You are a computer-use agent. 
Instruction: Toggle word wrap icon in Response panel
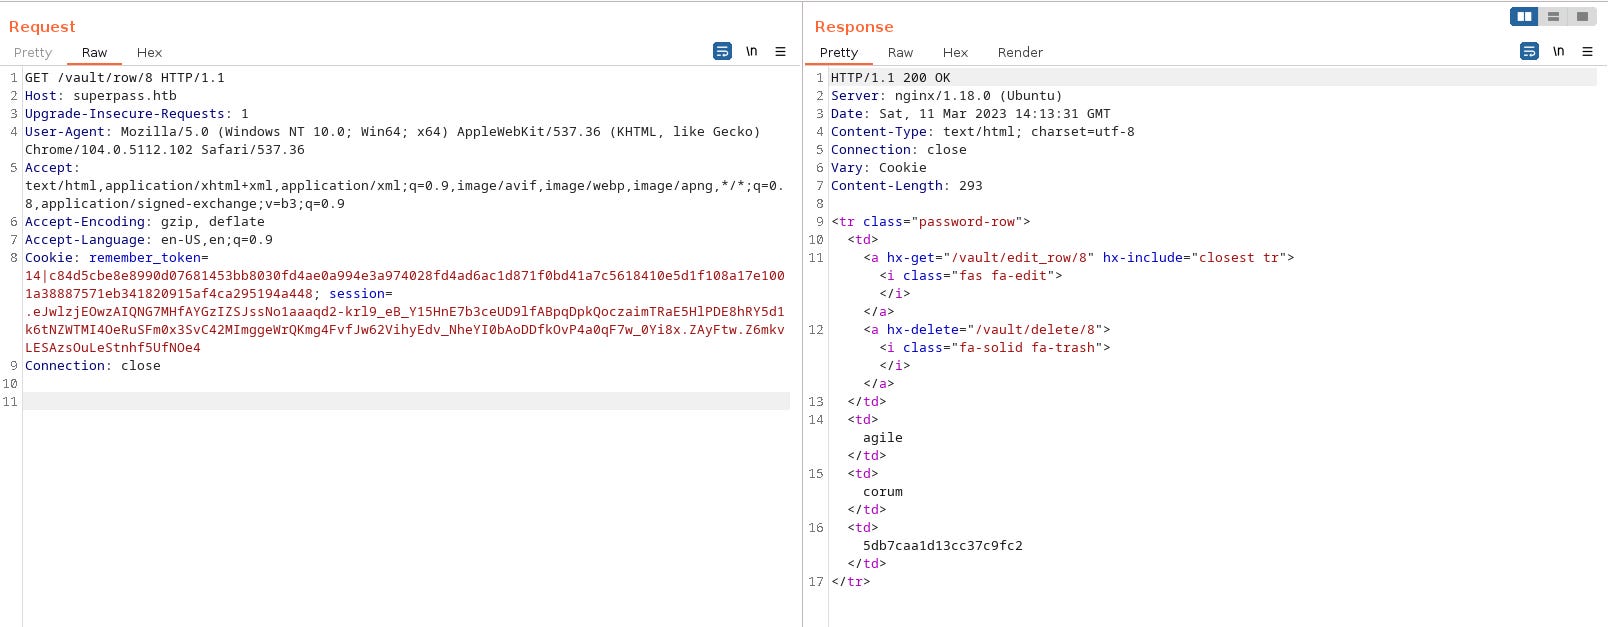1529,51
